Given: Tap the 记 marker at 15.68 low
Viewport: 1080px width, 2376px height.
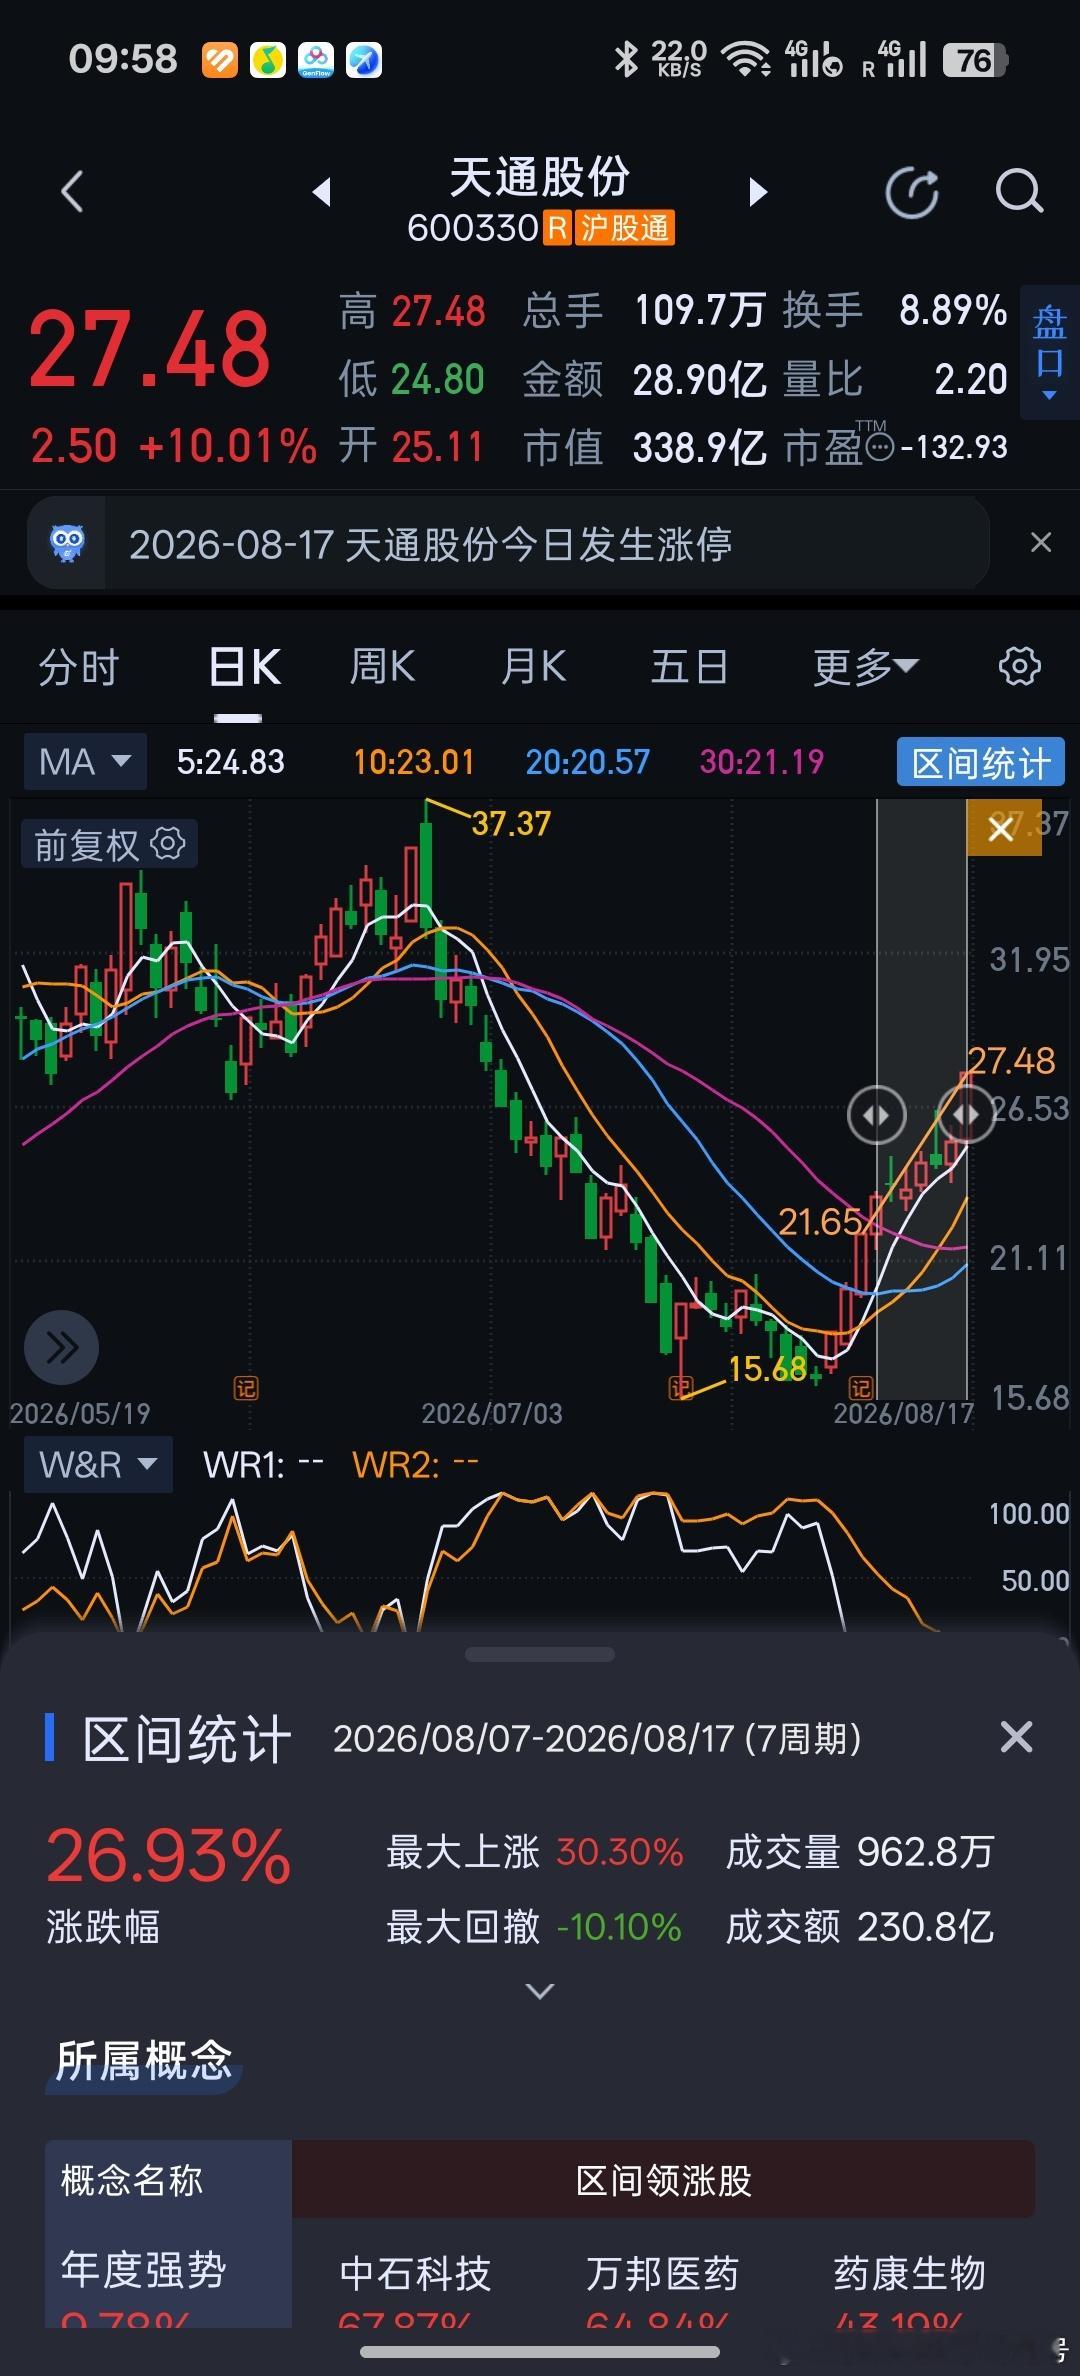Looking at the screenshot, I should tap(681, 1388).
